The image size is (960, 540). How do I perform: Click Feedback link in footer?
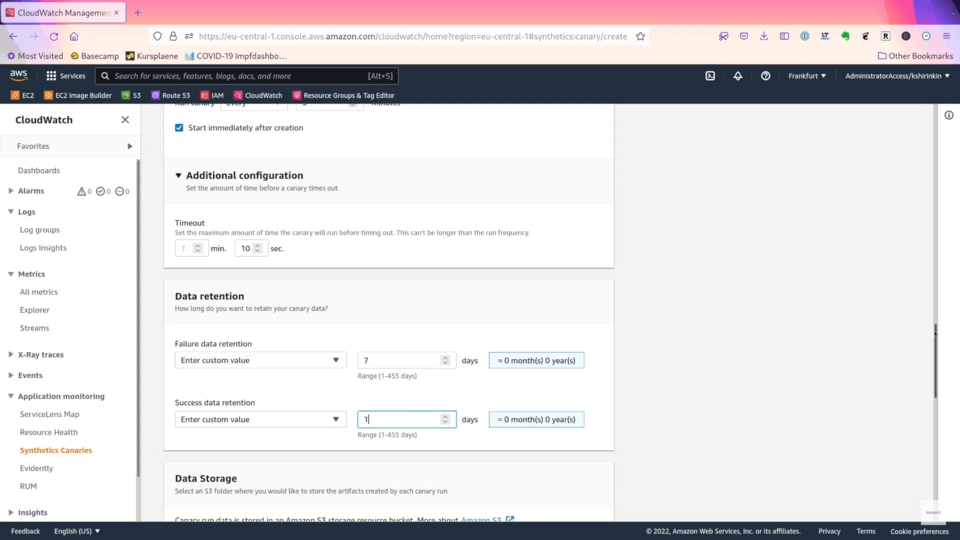click(x=25, y=531)
